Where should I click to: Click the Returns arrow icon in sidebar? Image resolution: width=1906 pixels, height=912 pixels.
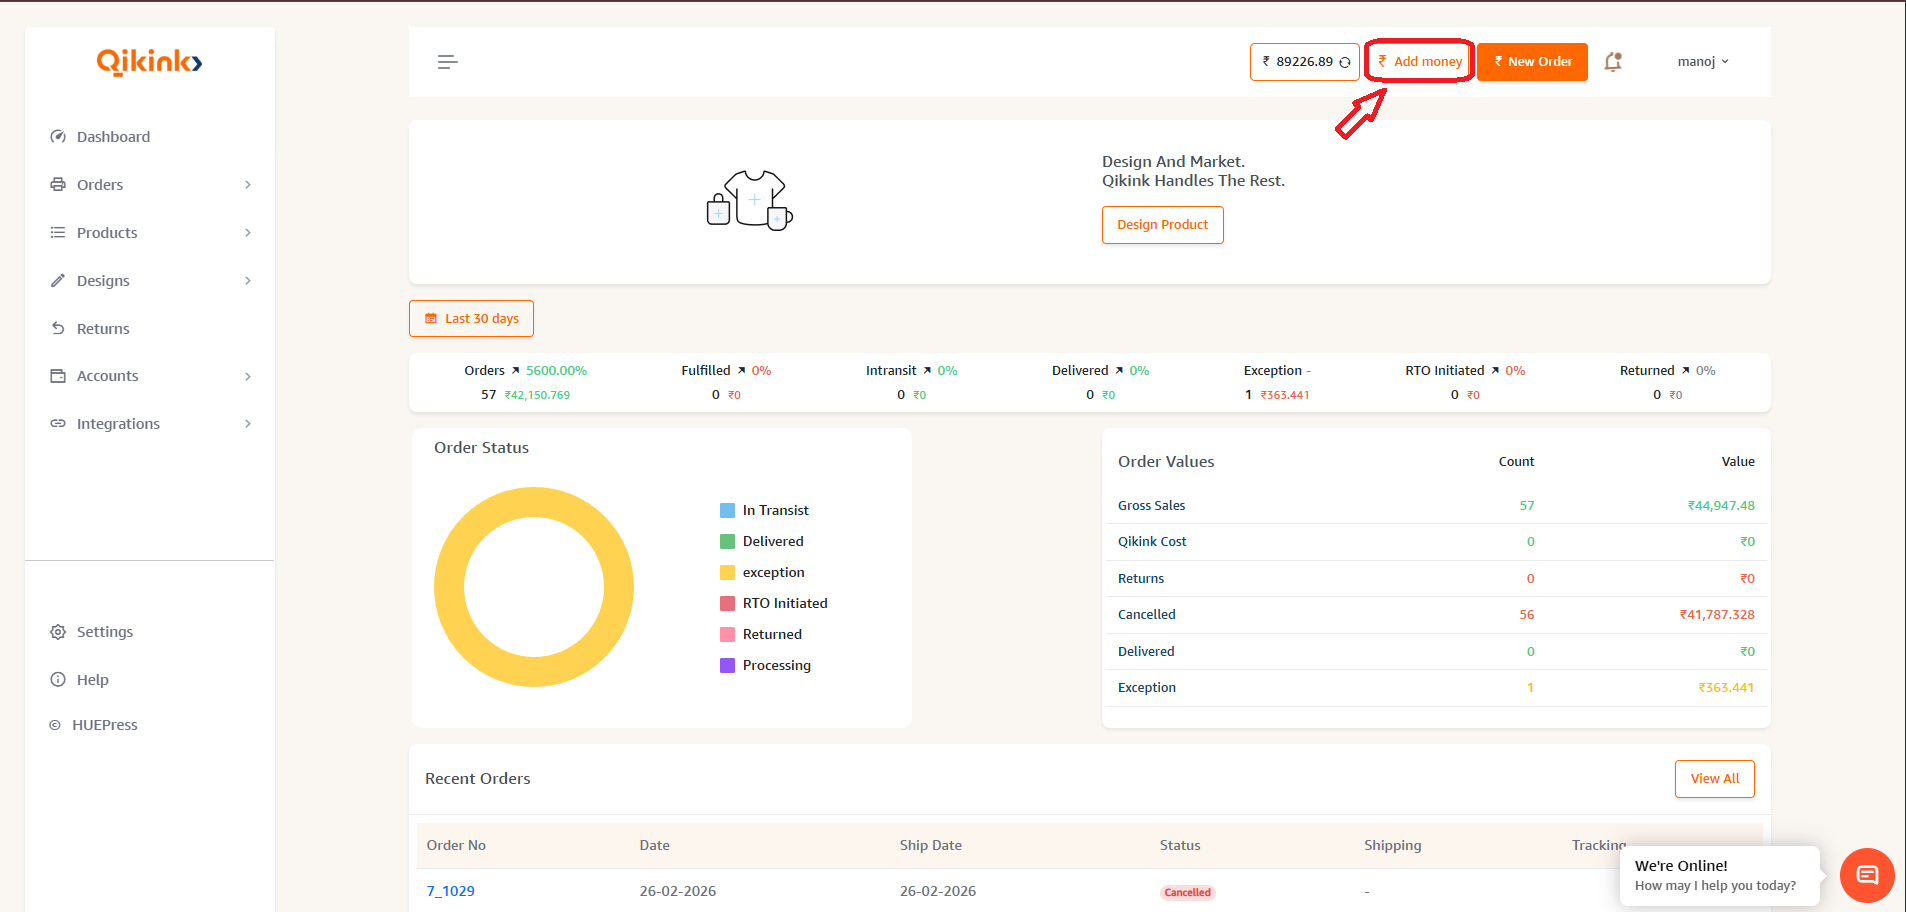click(58, 329)
